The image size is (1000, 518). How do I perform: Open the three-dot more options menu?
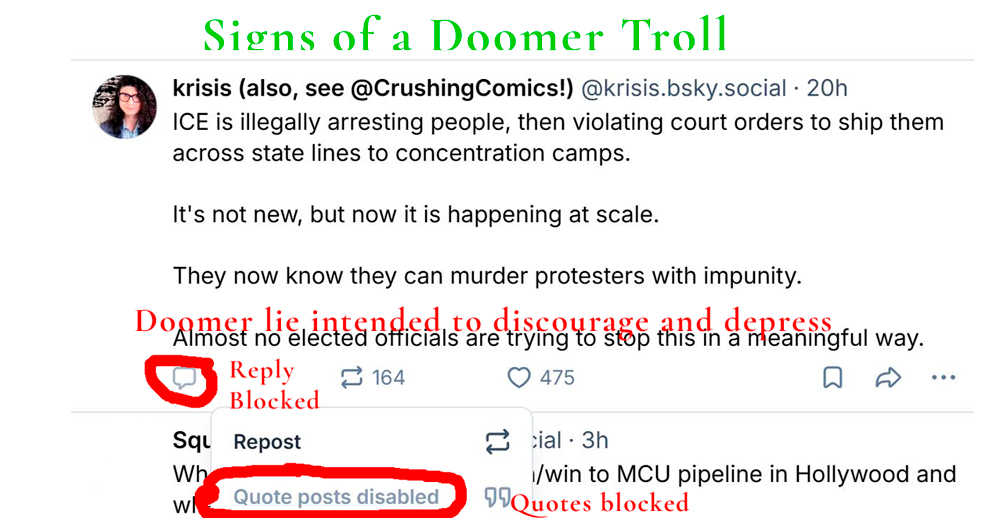point(943,378)
